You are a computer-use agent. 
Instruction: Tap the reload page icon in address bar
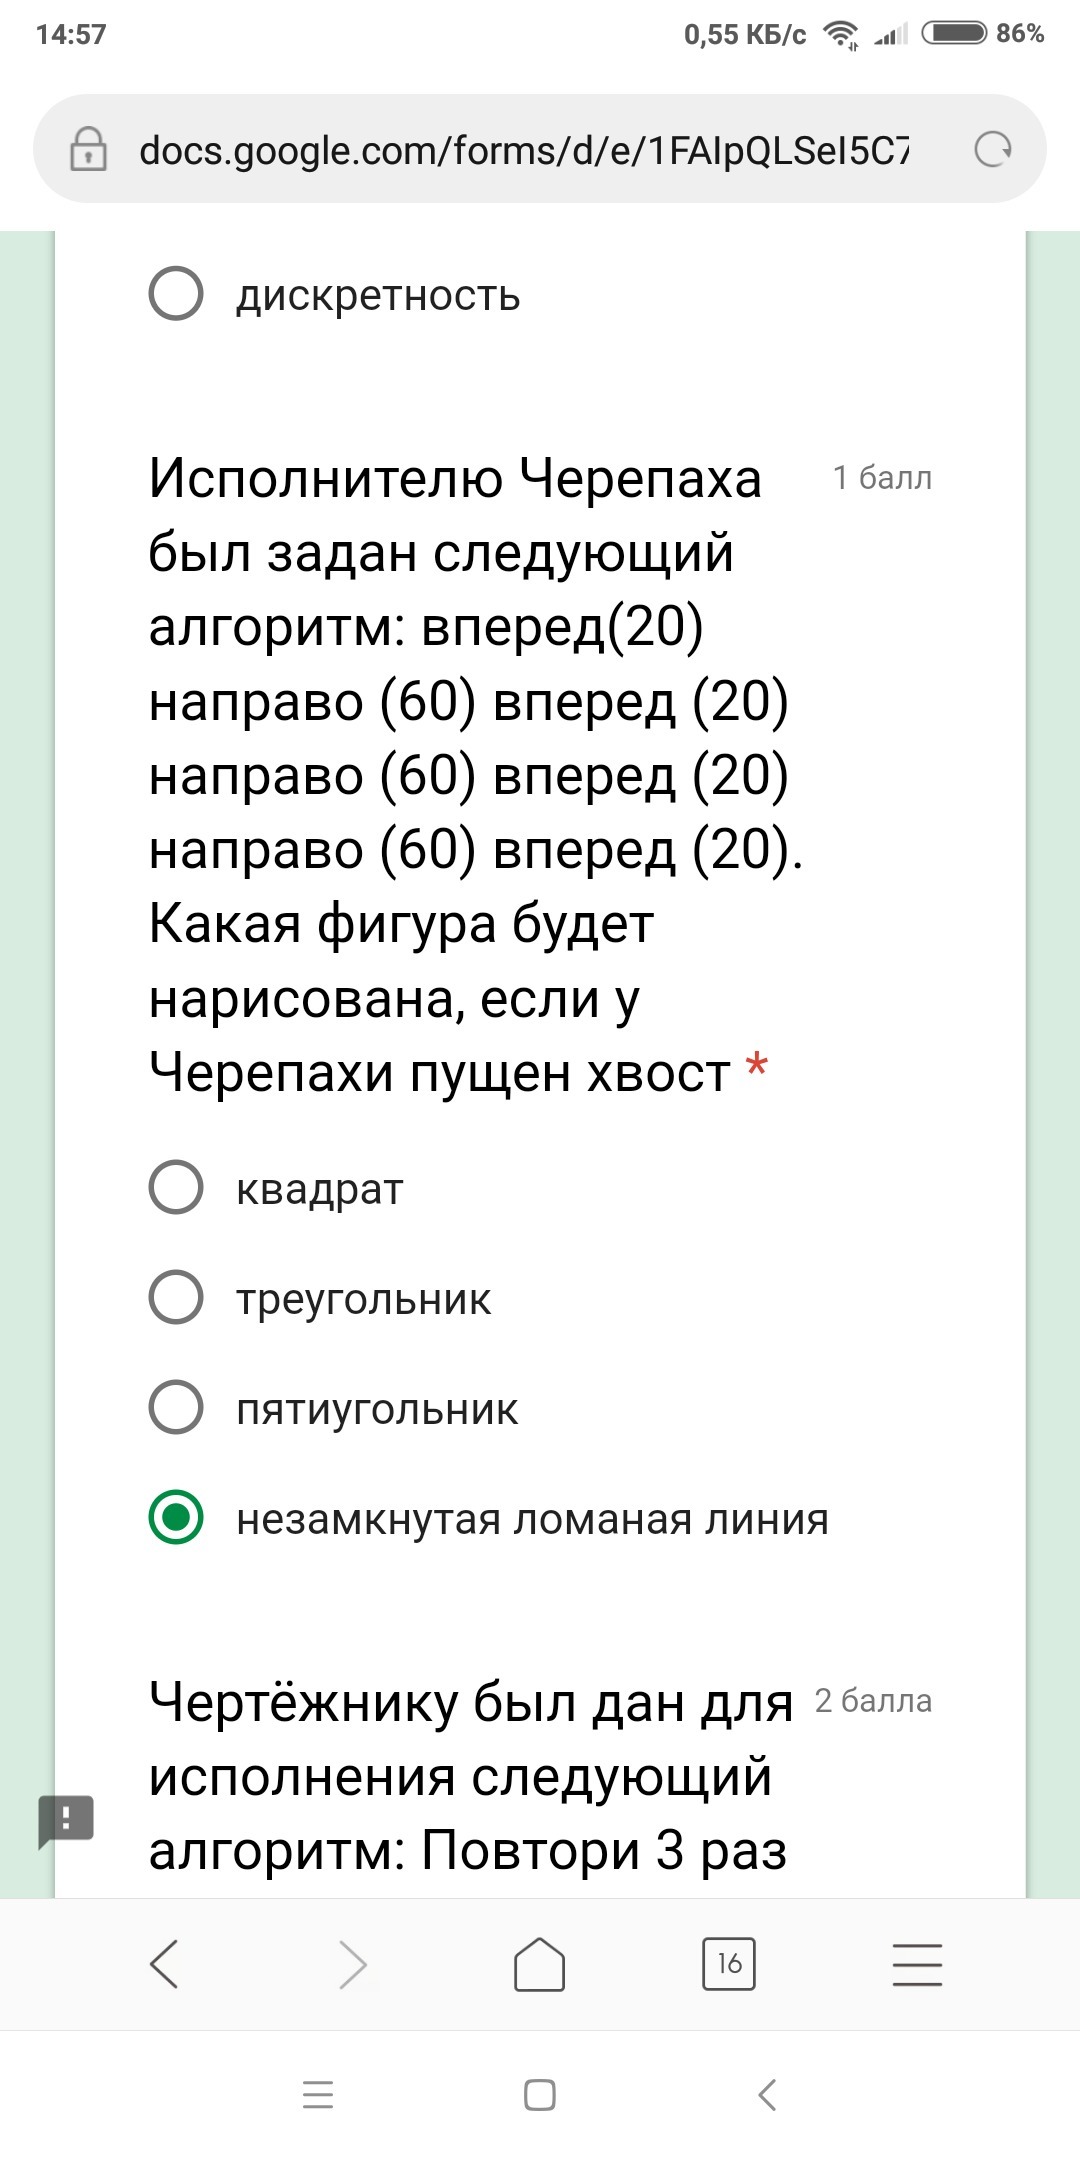pyautogui.click(x=993, y=150)
